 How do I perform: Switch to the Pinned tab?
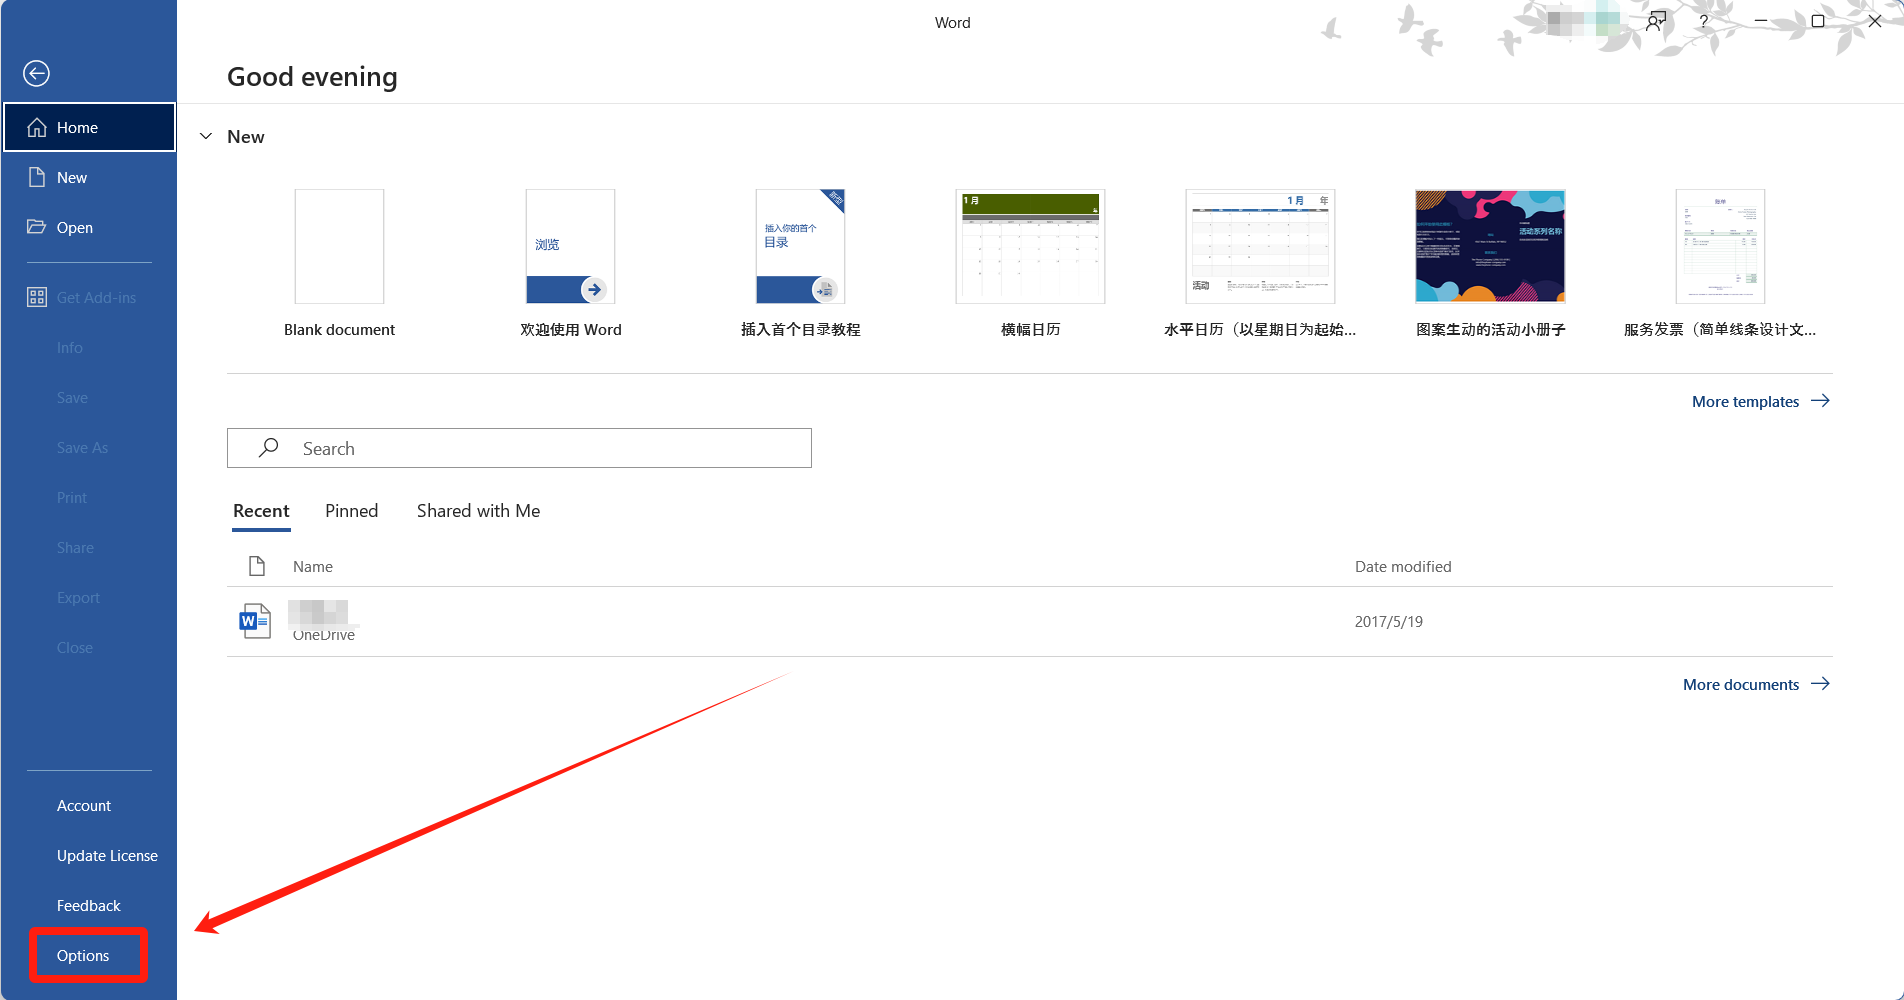(x=351, y=511)
